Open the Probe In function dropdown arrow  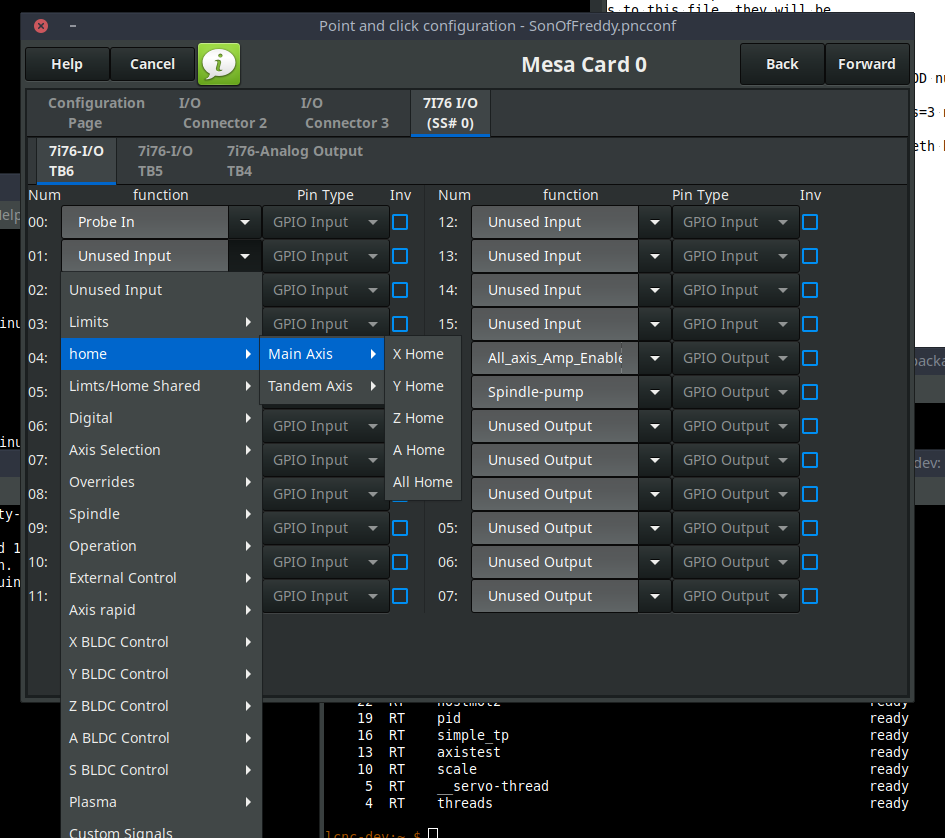pyautogui.click(x=245, y=222)
